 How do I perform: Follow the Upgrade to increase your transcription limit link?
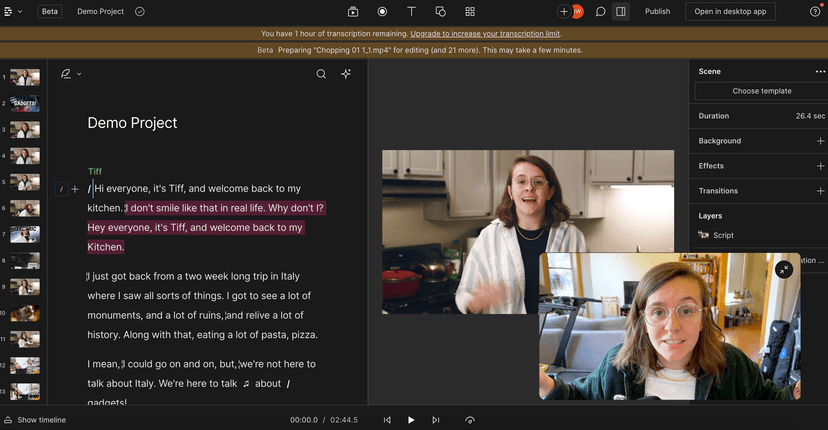(x=485, y=34)
